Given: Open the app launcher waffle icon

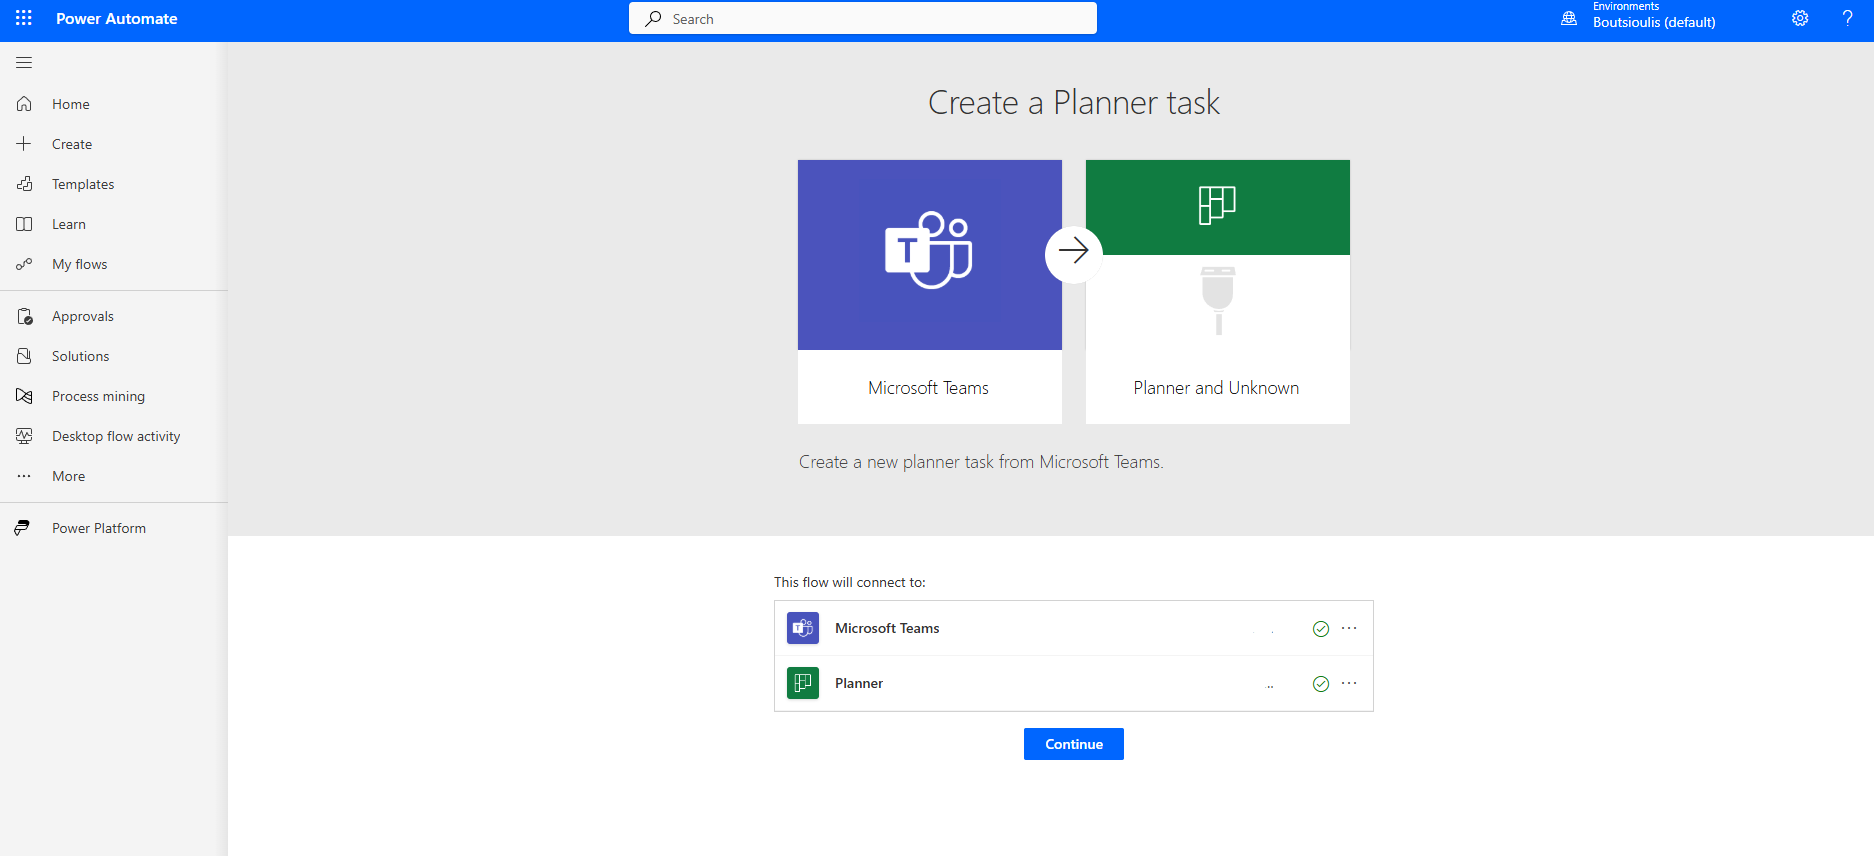Looking at the screenshot, I should [24, 18].
